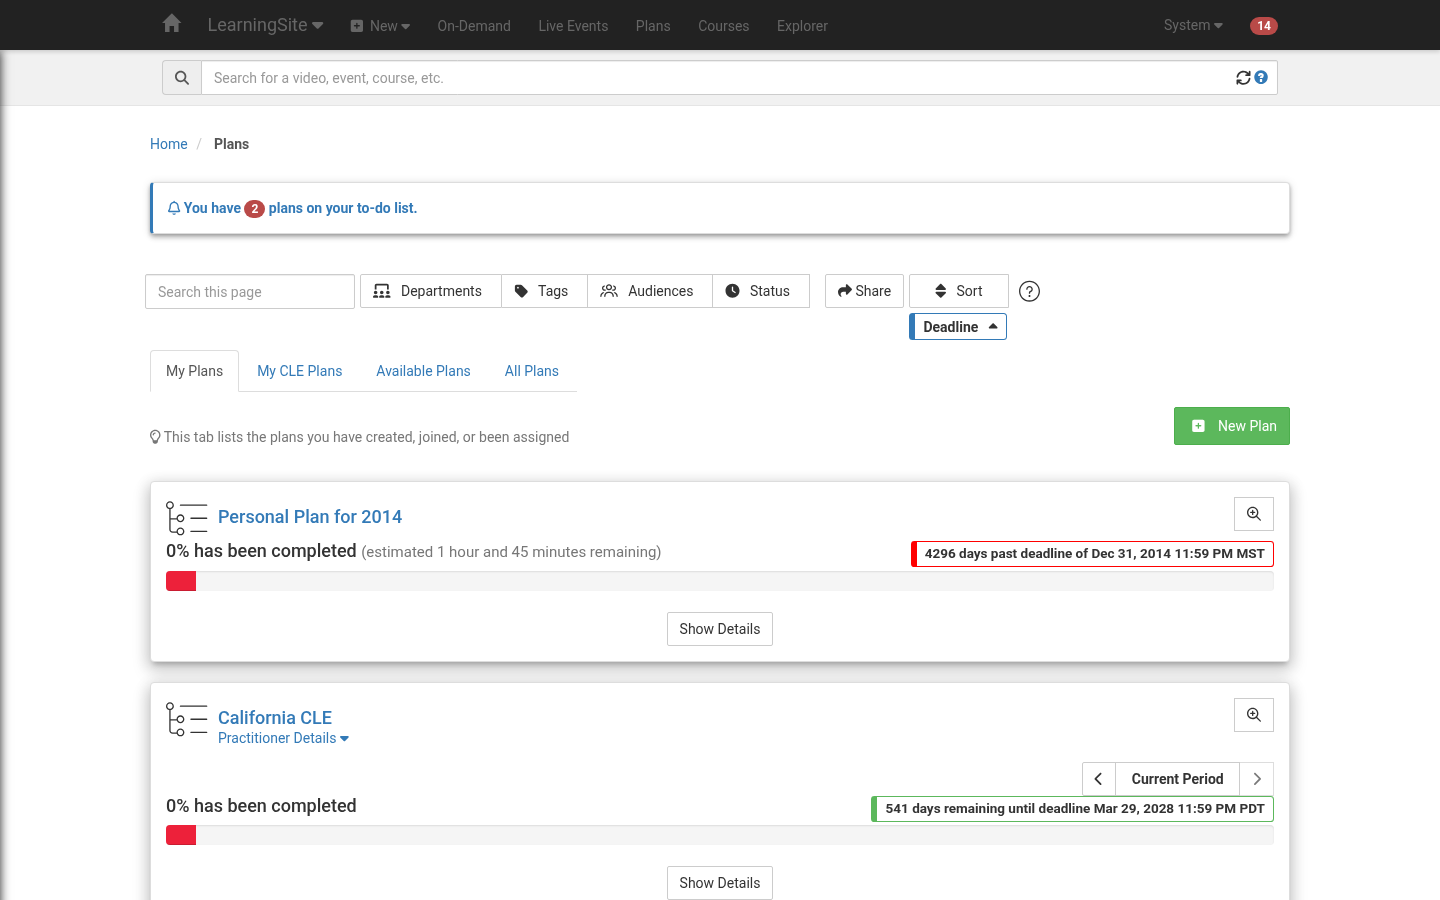Show Details for California CLE

pyautogui.click(x=720, y=883)
